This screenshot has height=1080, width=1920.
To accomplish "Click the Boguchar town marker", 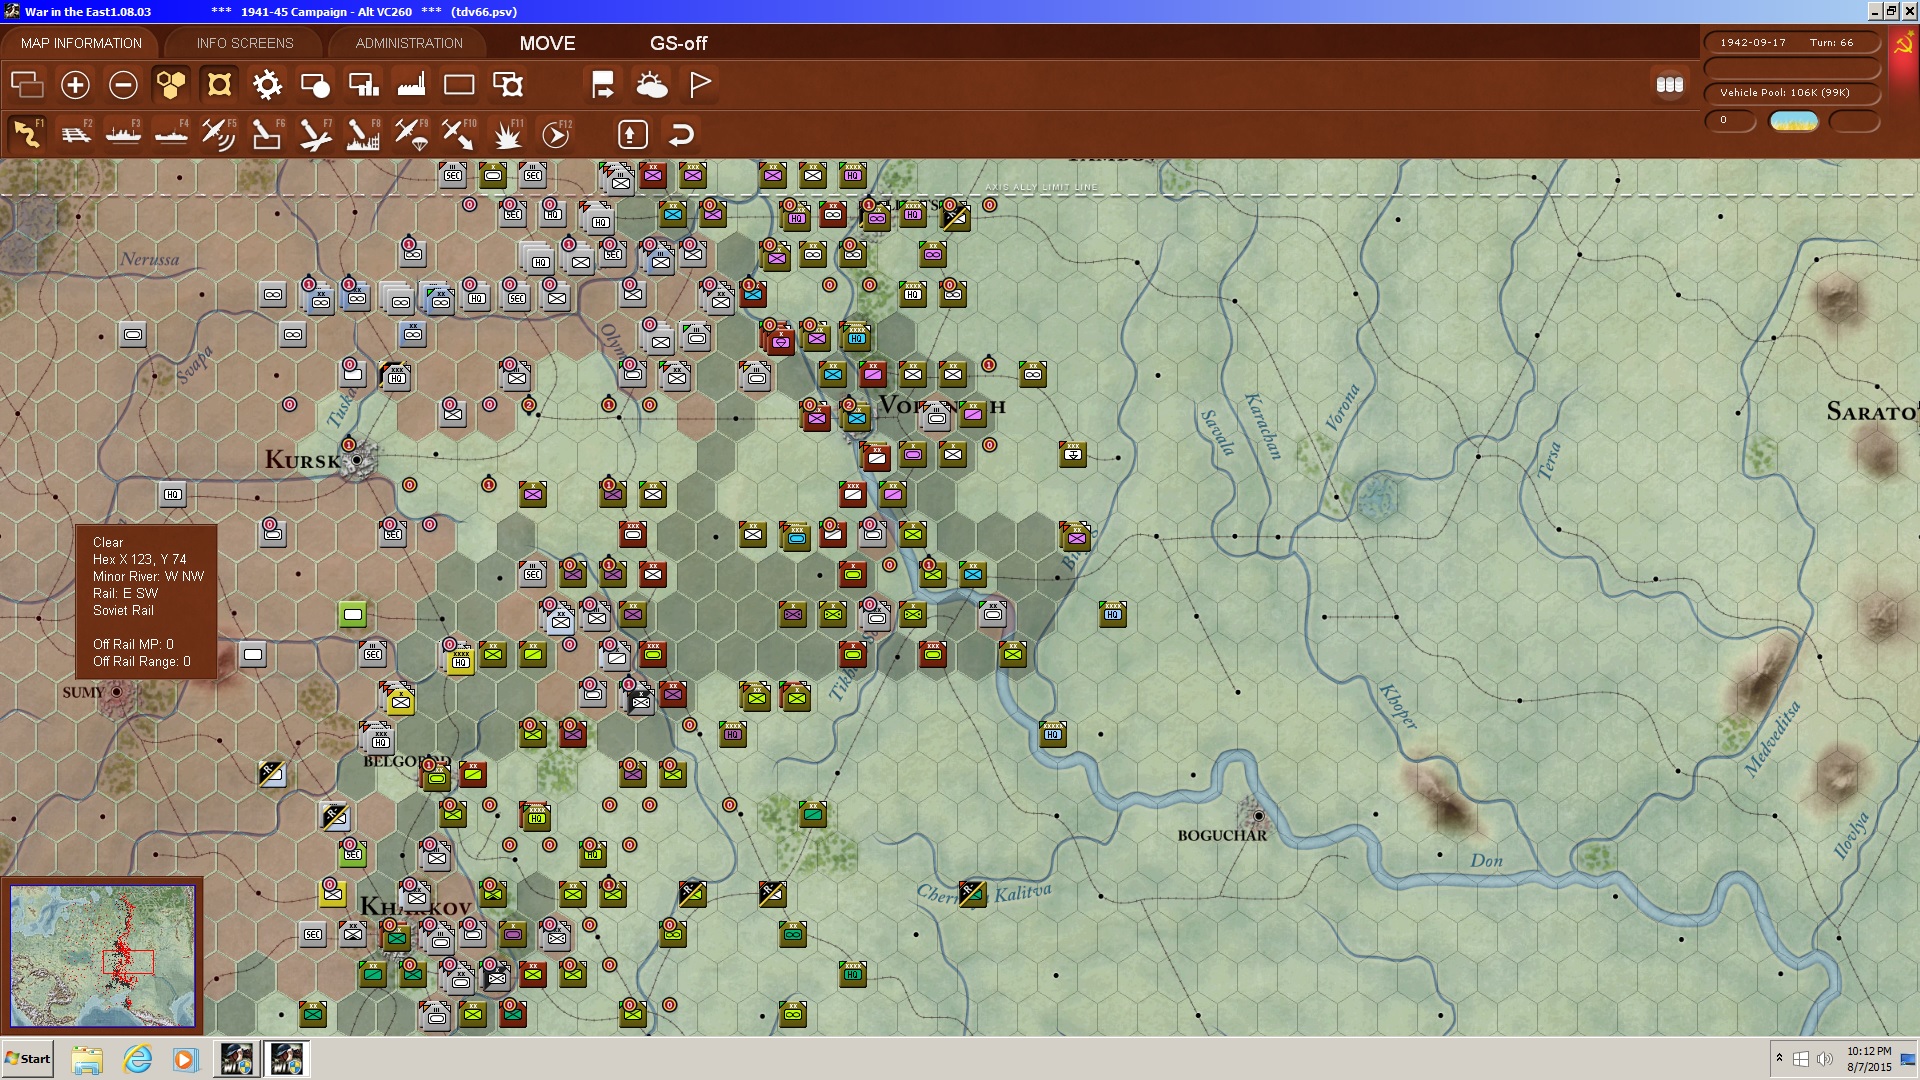I will pos(1258,815).
